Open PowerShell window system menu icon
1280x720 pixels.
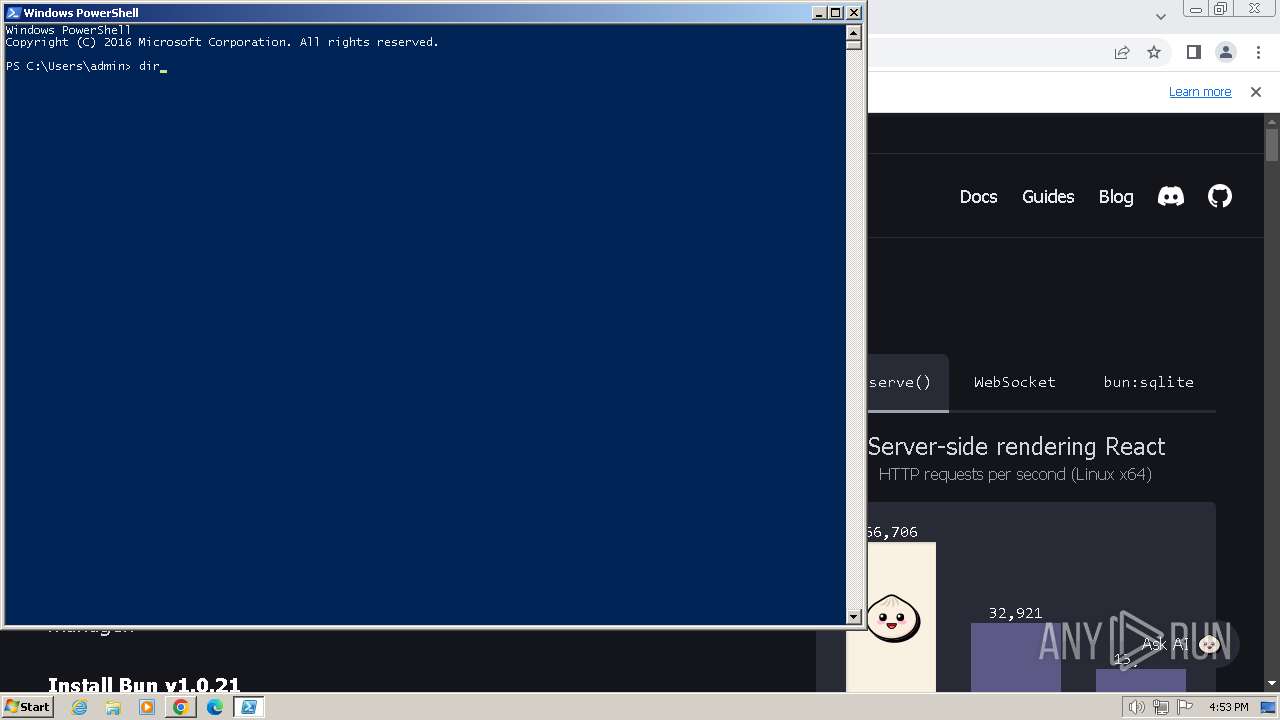13,13
